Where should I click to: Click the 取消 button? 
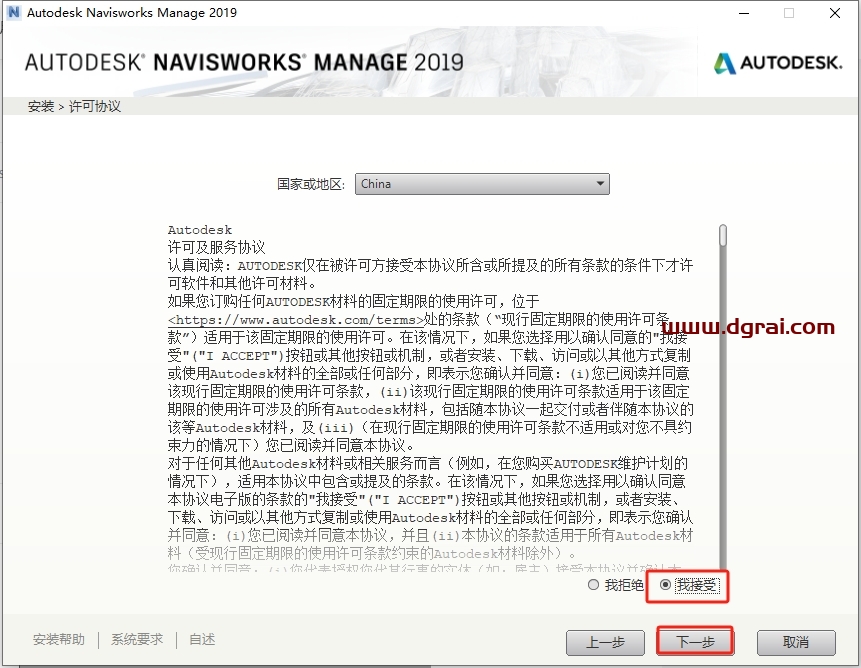coord(796,642)
